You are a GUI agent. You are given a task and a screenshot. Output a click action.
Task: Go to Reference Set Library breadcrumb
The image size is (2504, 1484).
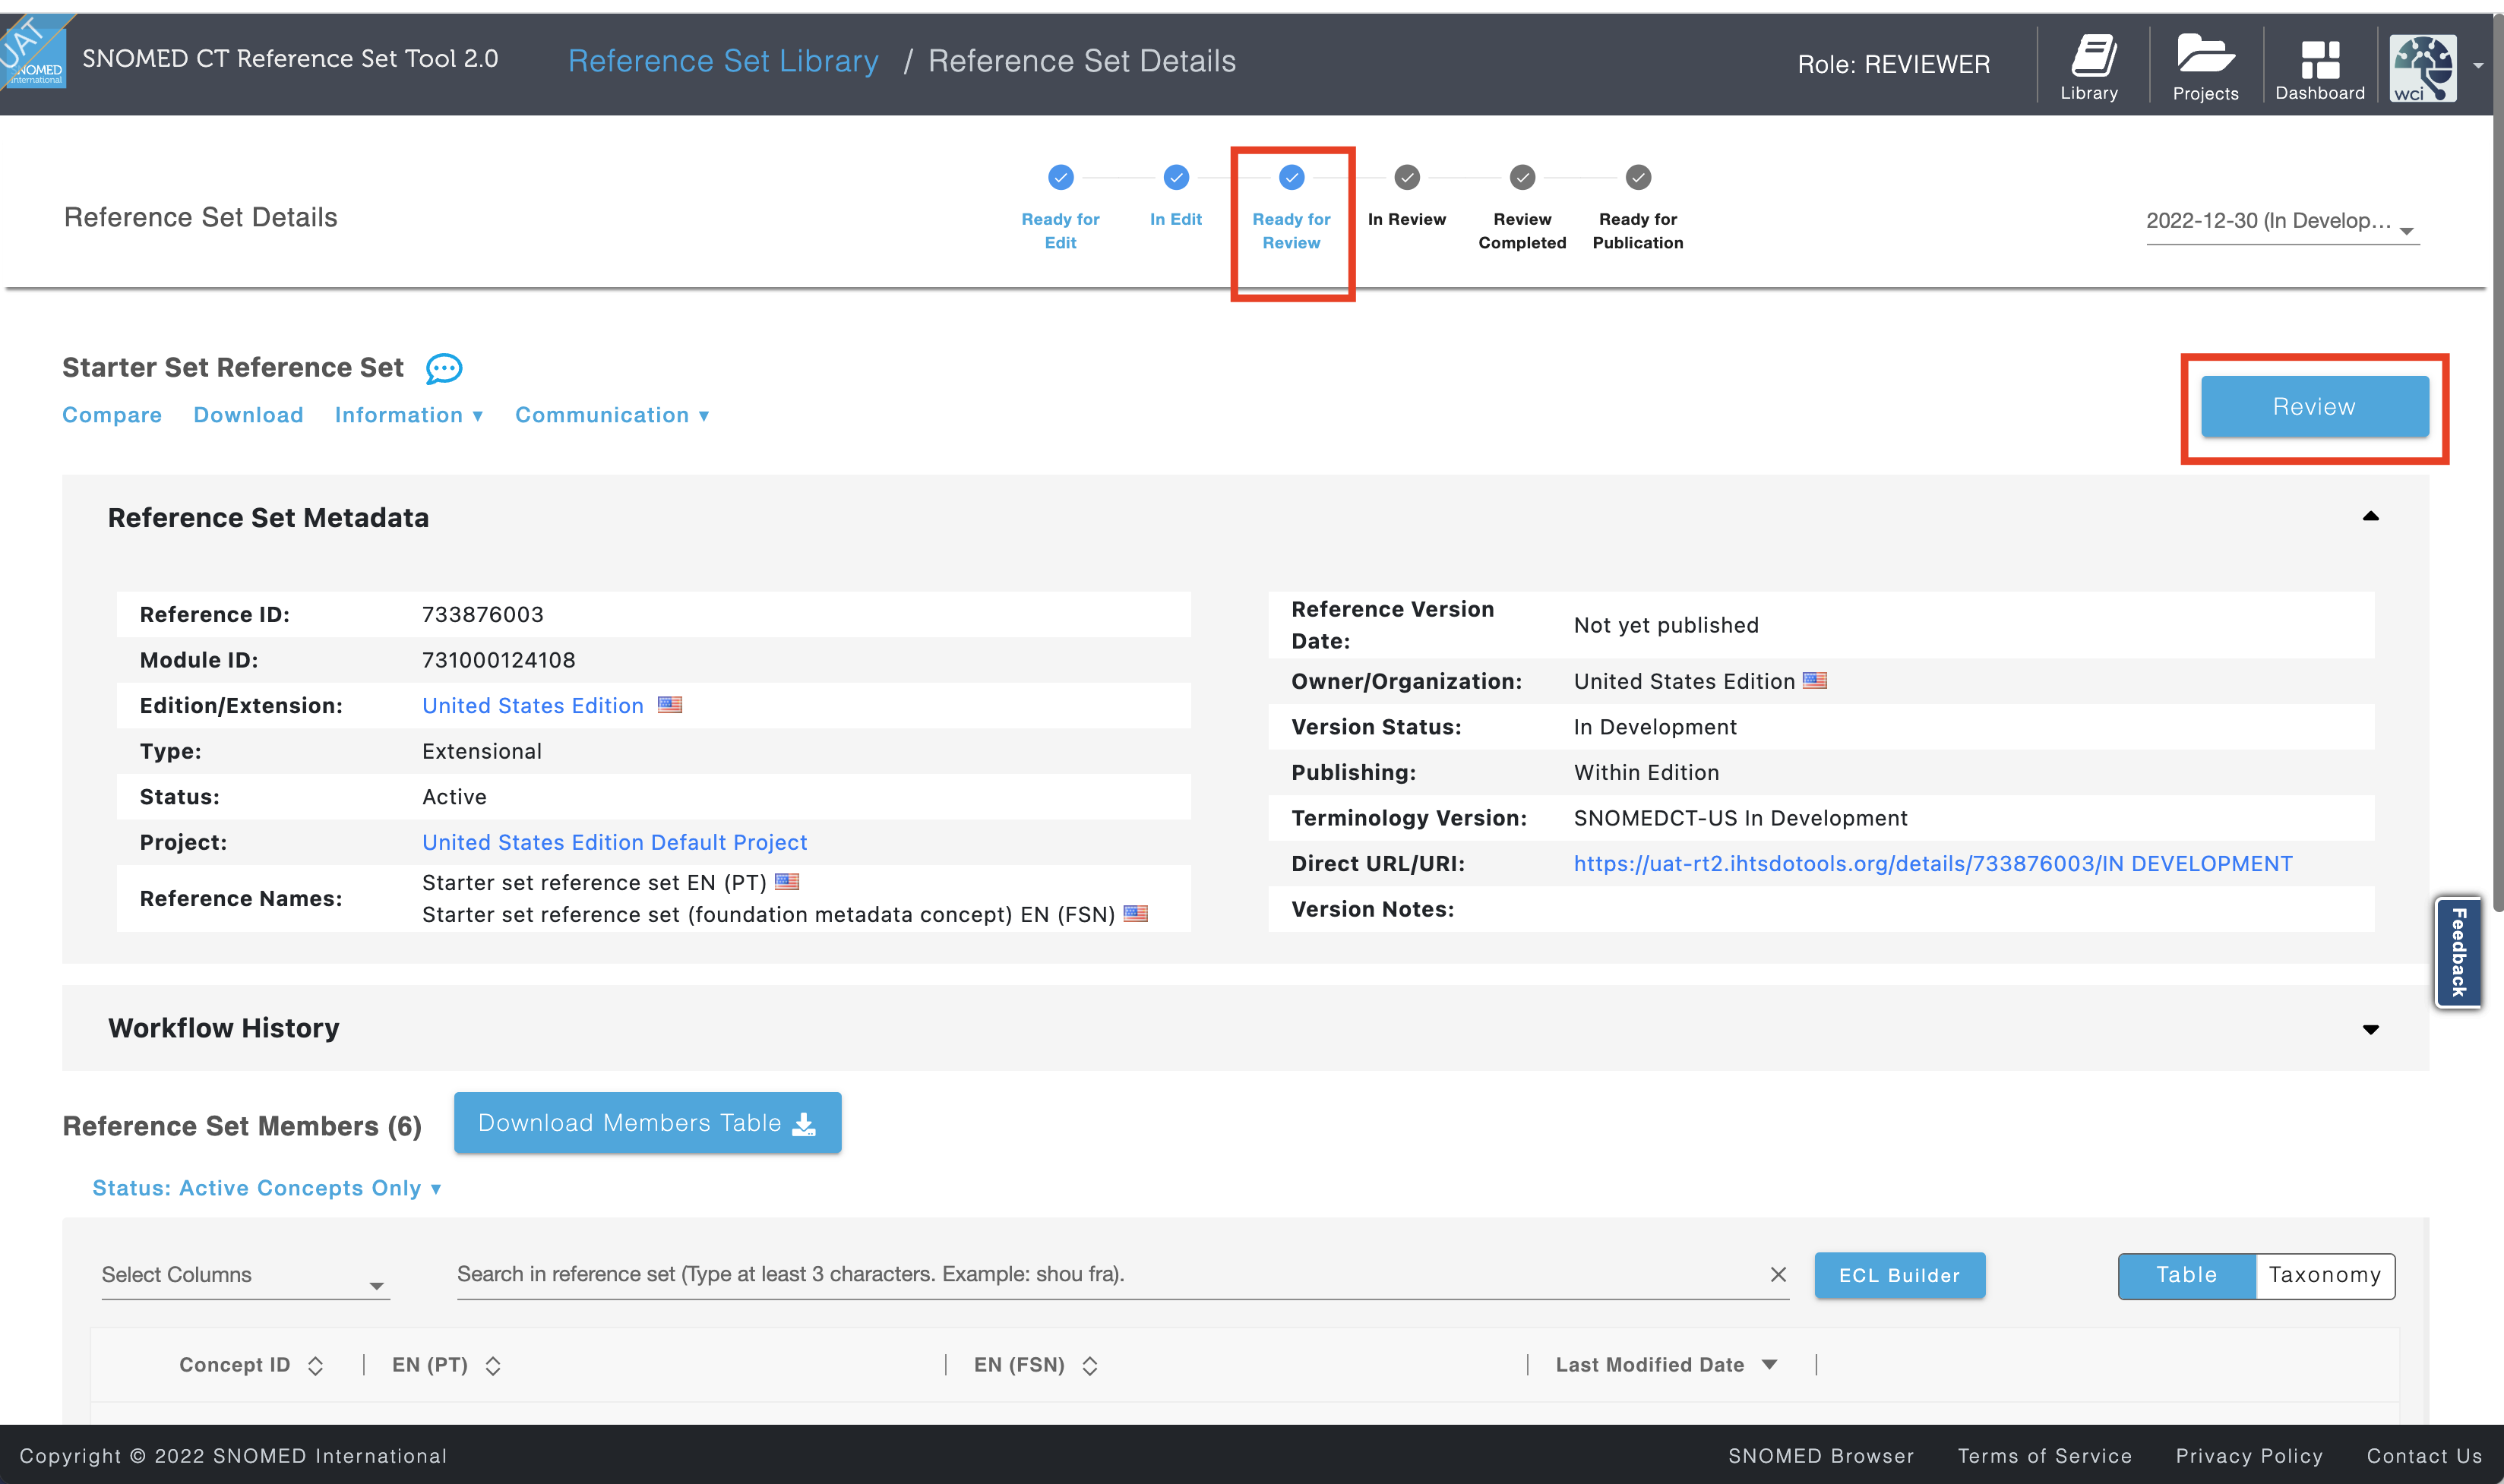pyautogui.click(x=723, y=61)
